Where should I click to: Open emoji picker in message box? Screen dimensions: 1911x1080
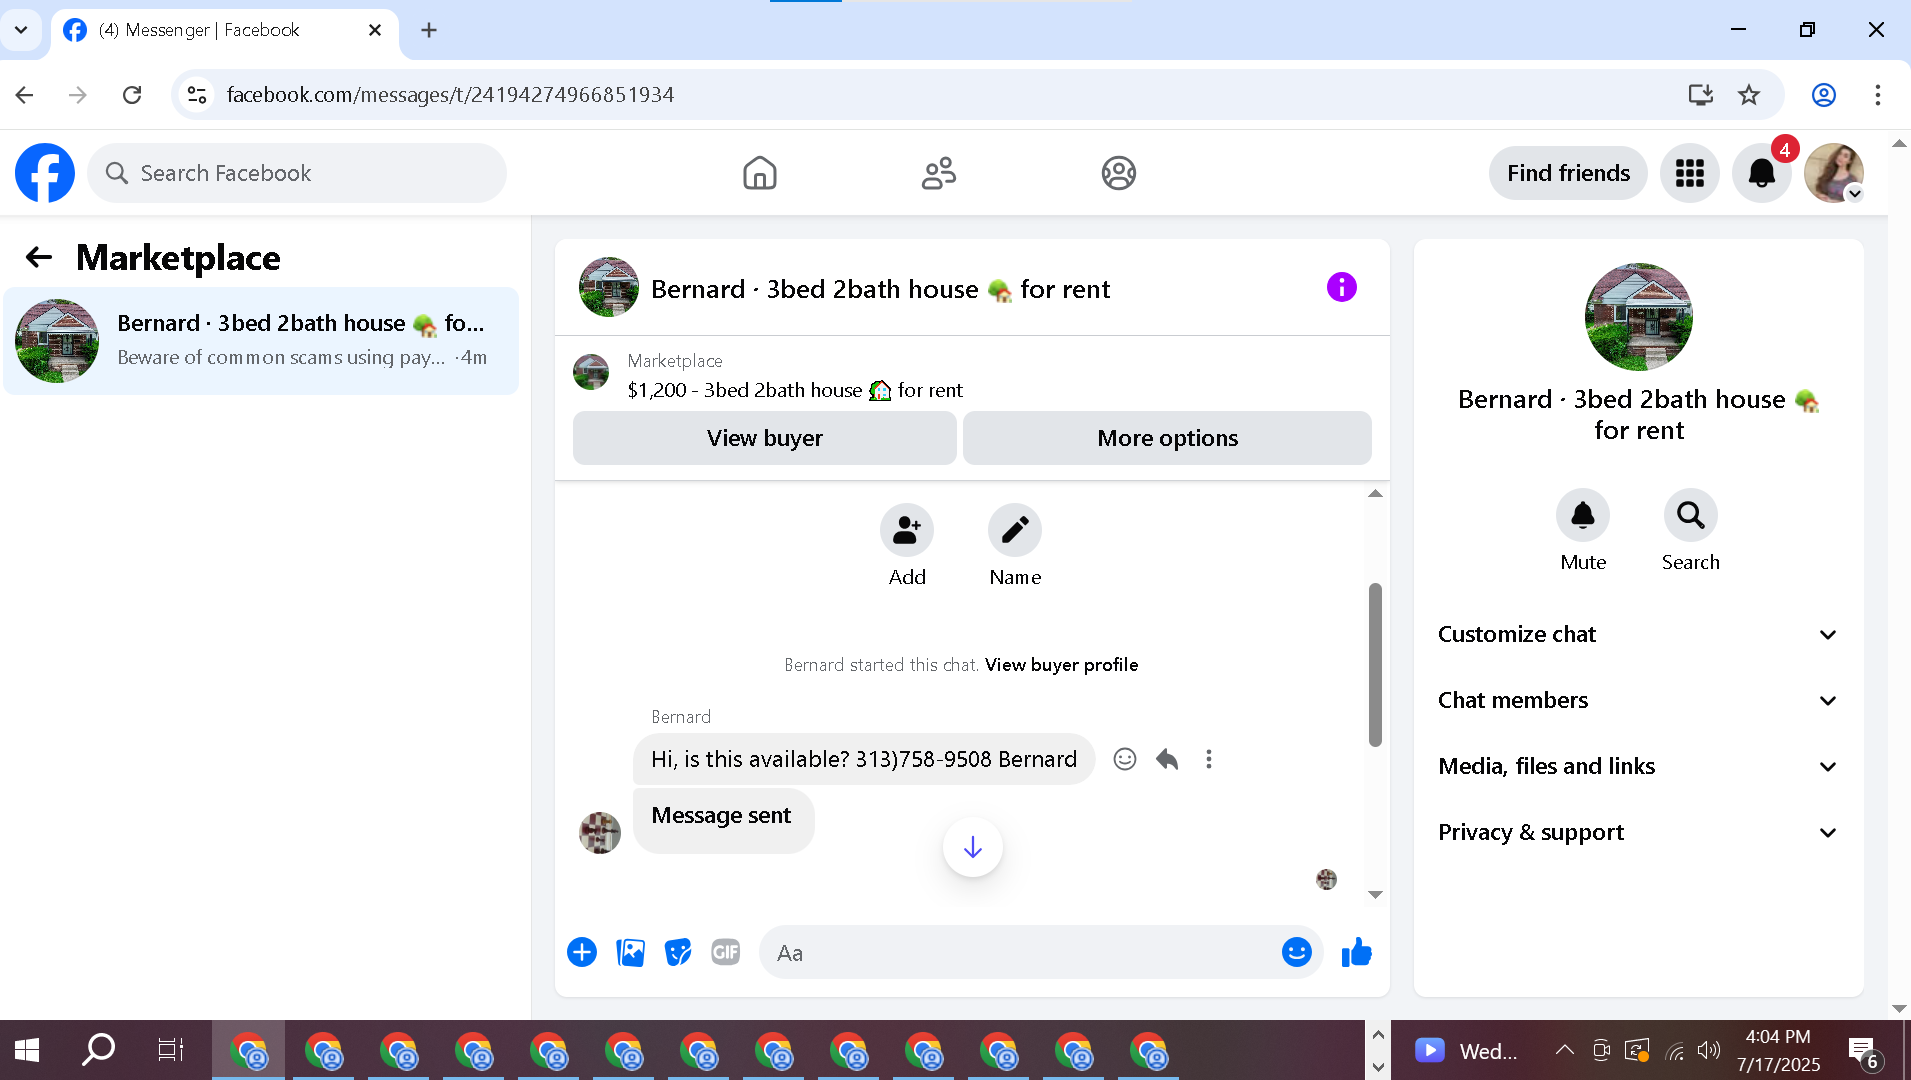coord(1297,953)
